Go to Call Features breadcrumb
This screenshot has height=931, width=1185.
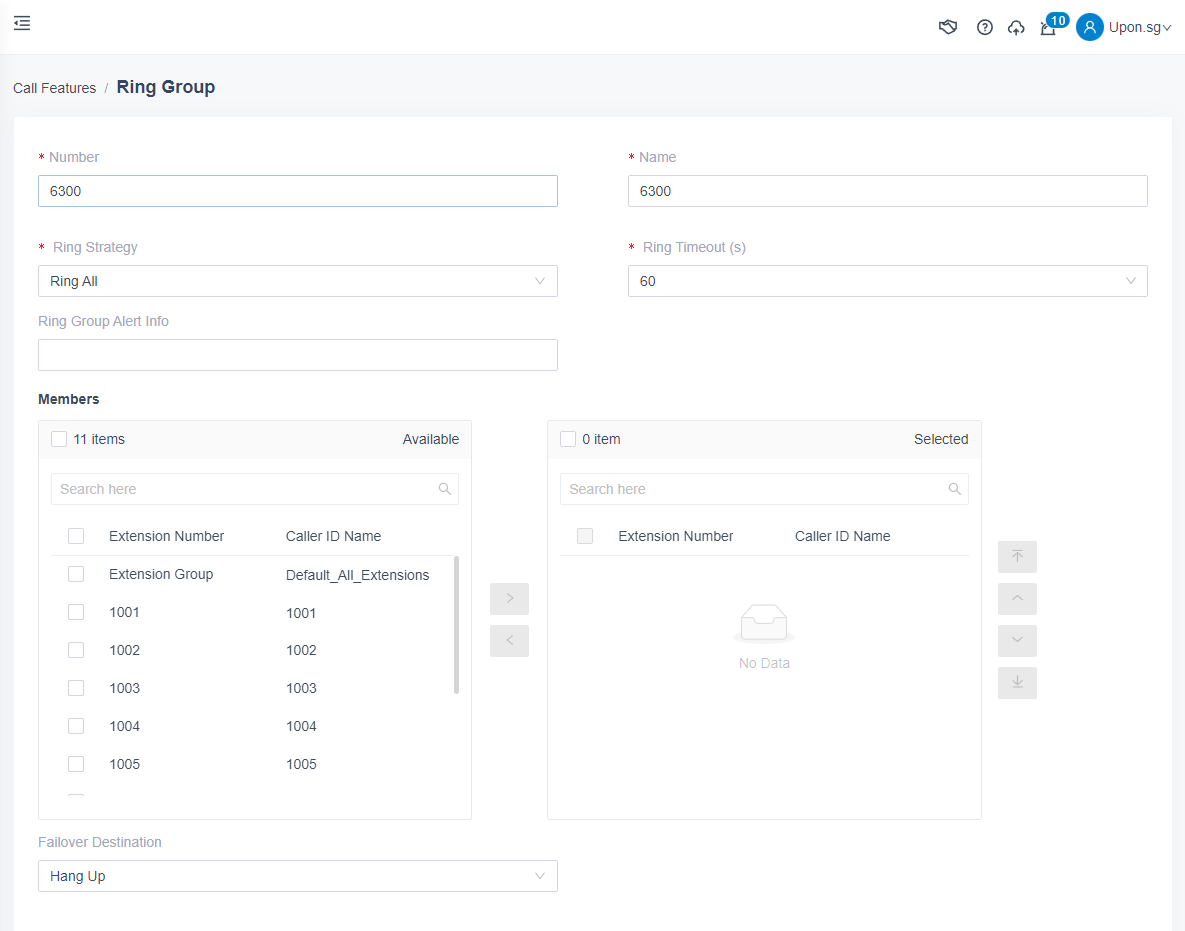click(54, 88)
